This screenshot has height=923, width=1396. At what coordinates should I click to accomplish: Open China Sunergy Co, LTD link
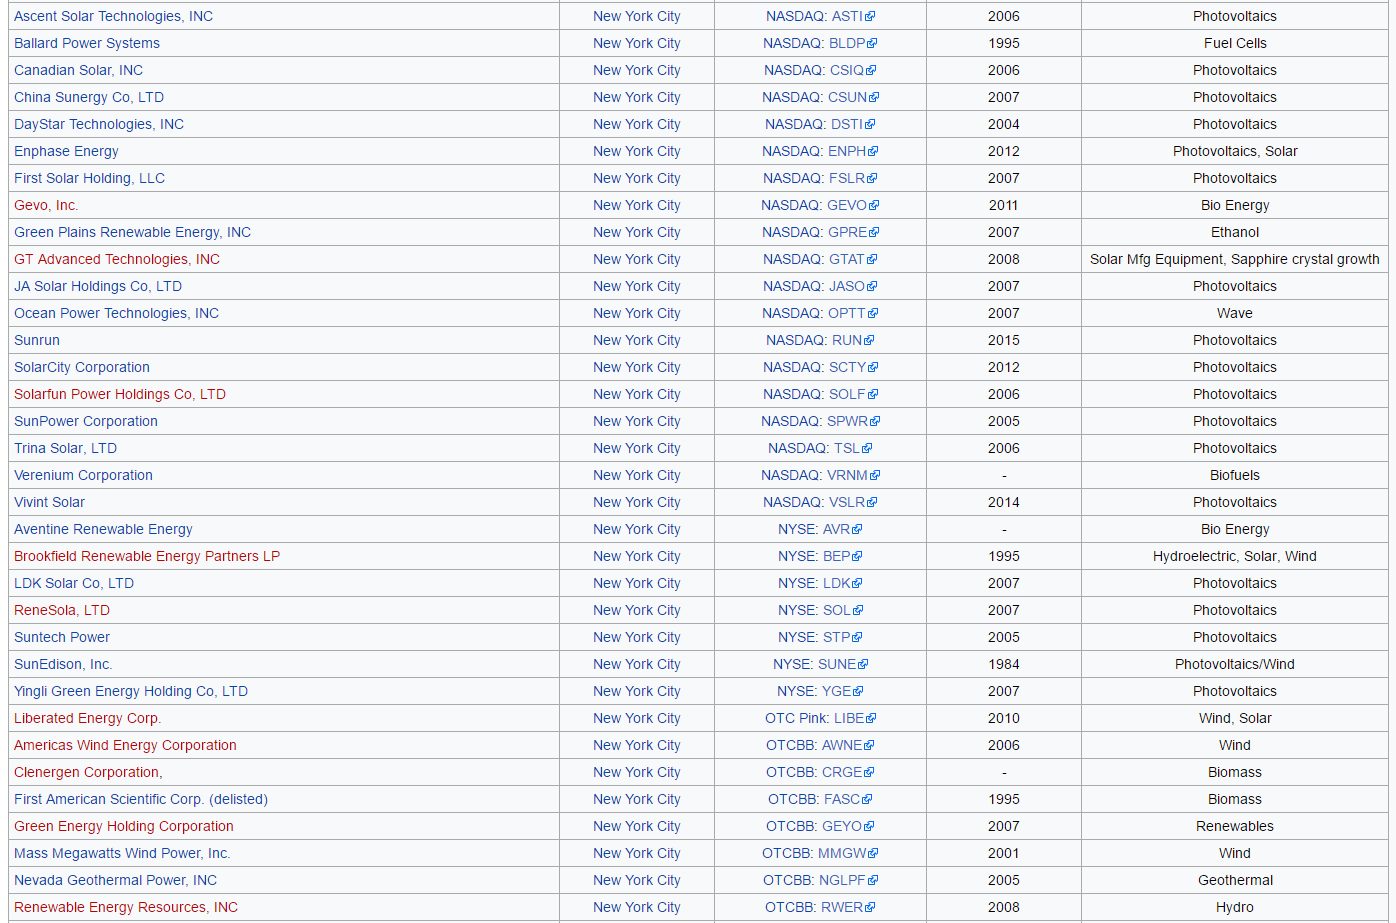tap(89, 97)
